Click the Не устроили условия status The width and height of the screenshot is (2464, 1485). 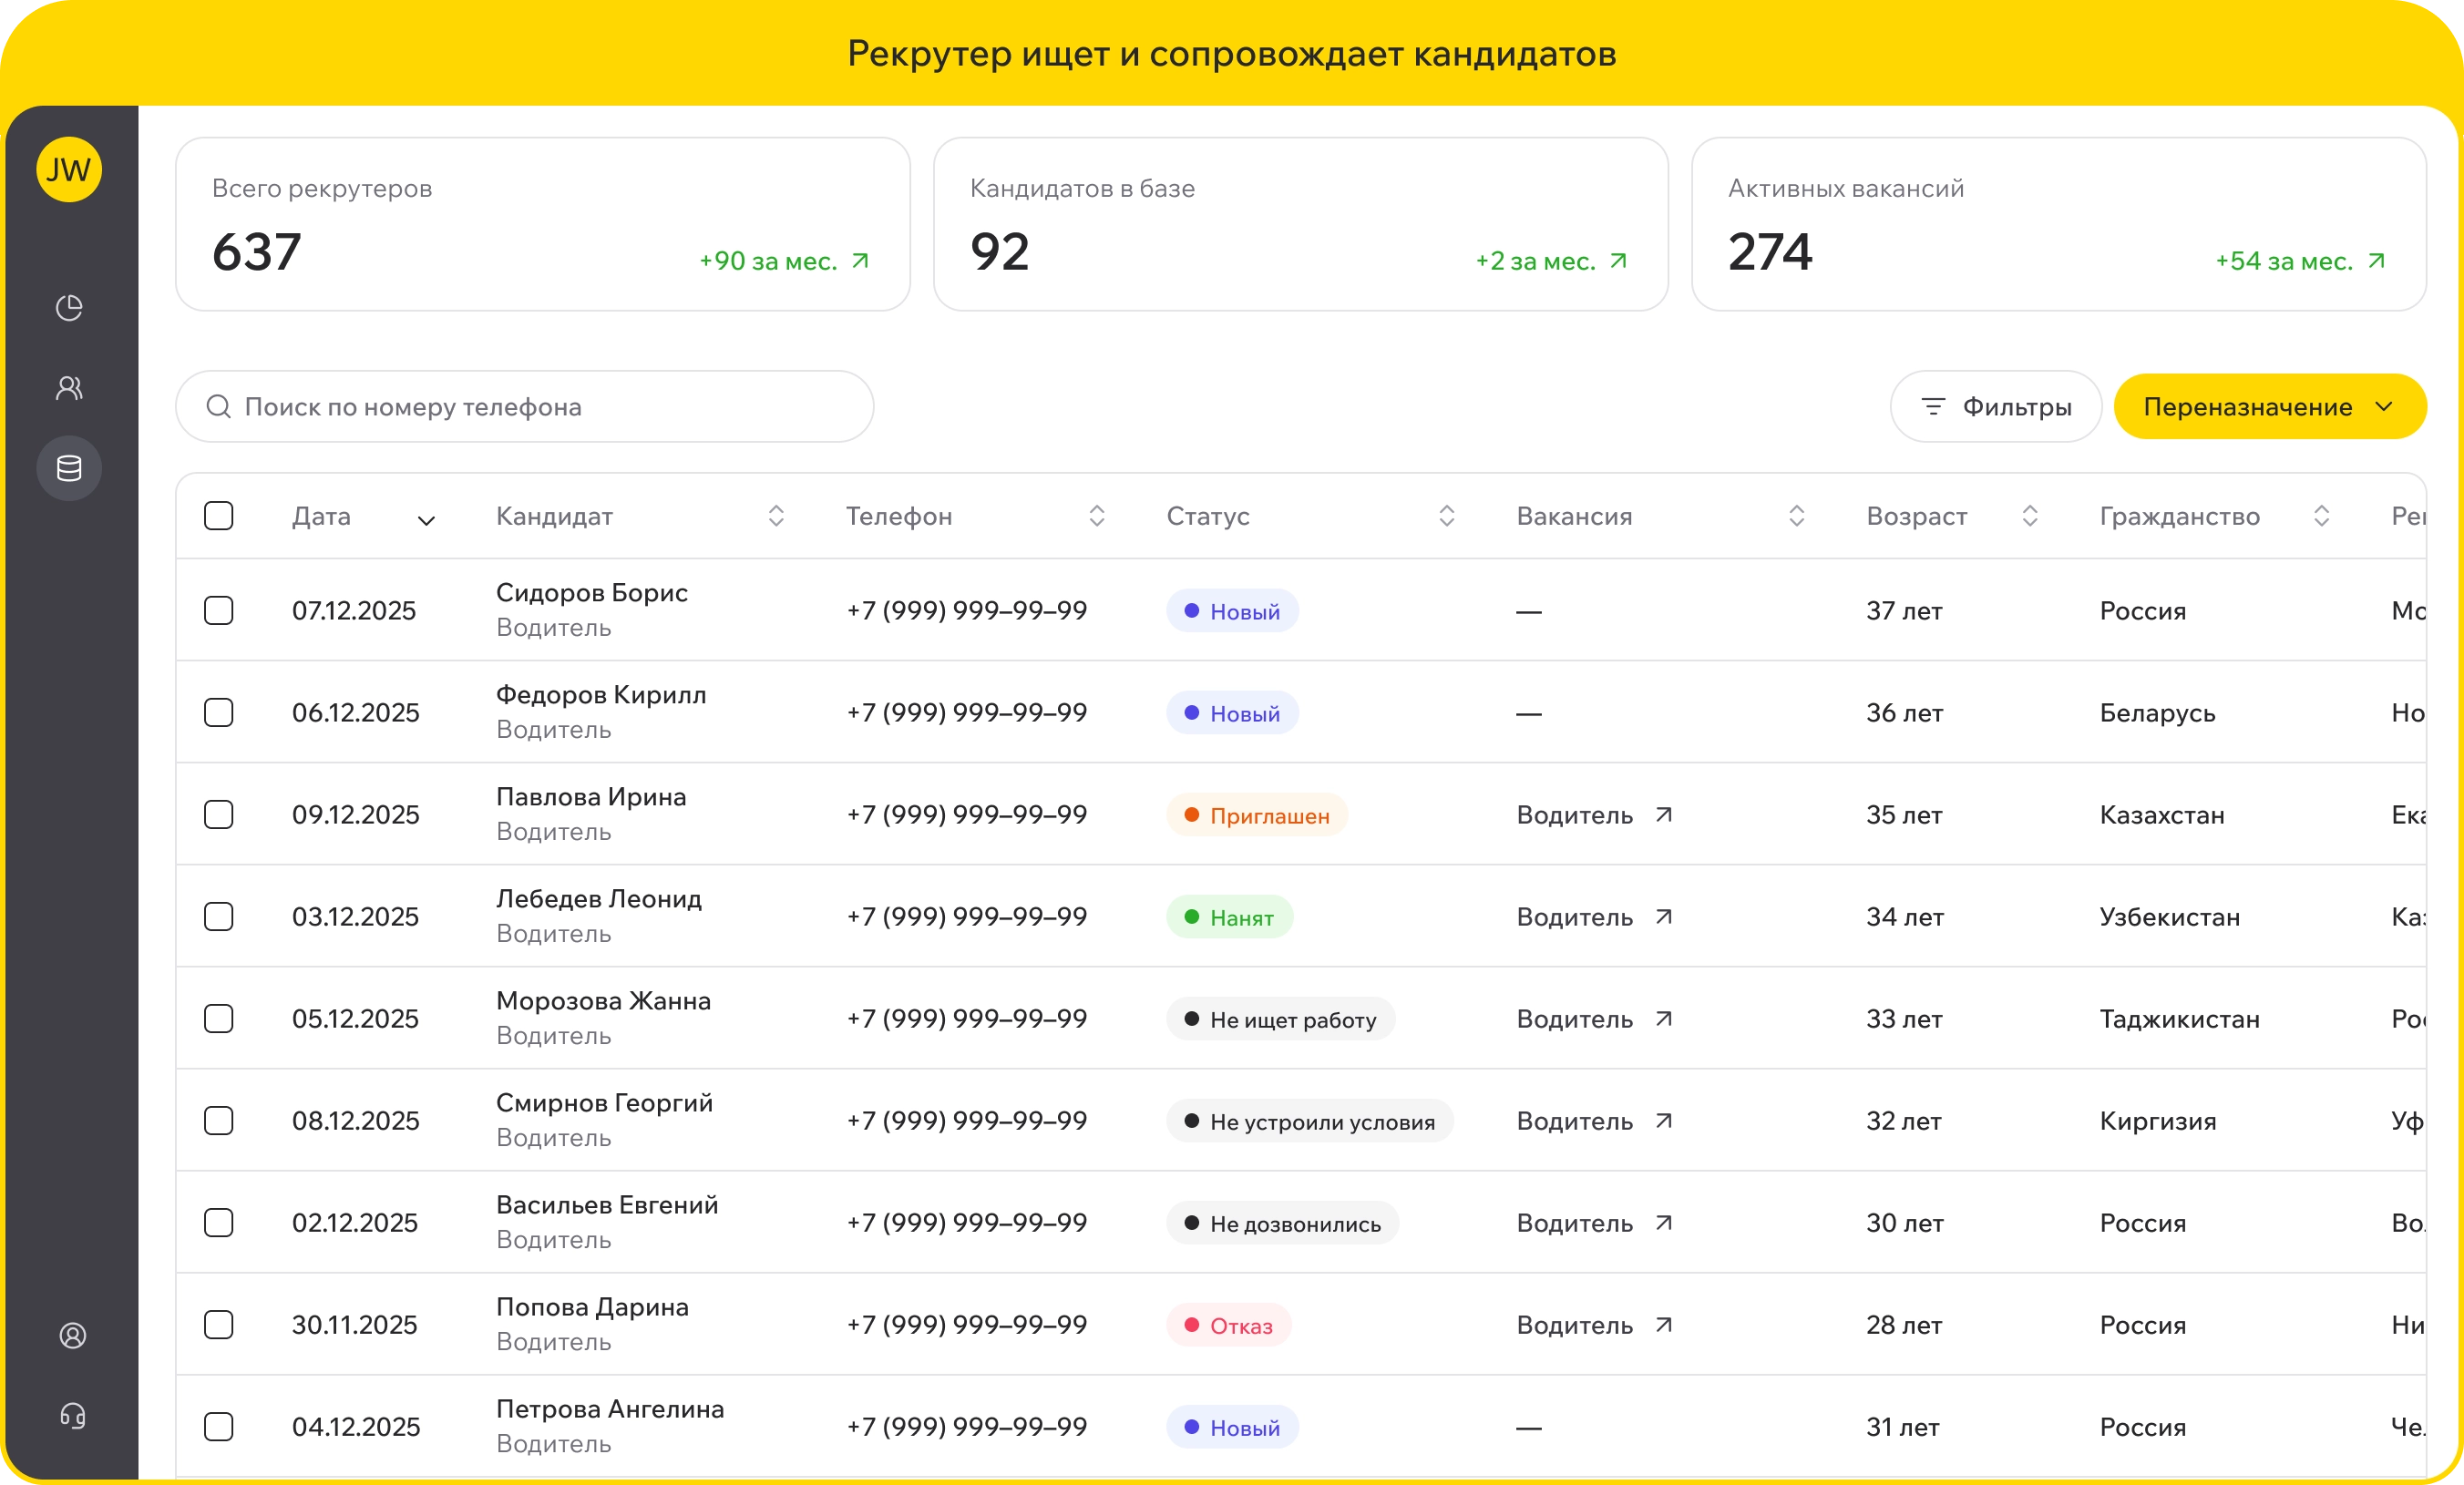pyautogui.click(x=1310, y=1121)
